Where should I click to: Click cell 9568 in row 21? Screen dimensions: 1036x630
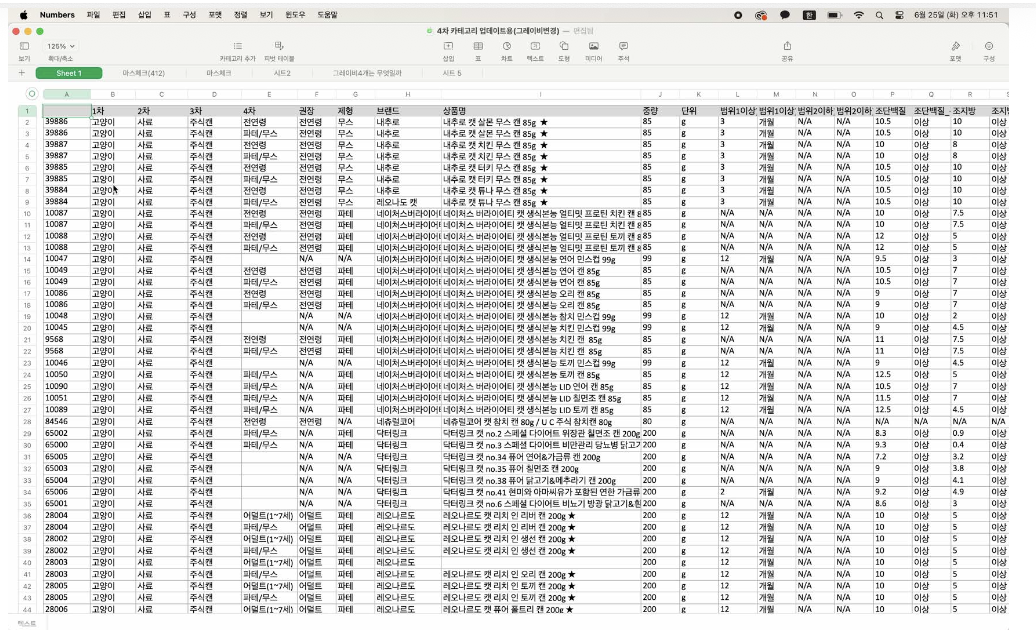[66, 339]
